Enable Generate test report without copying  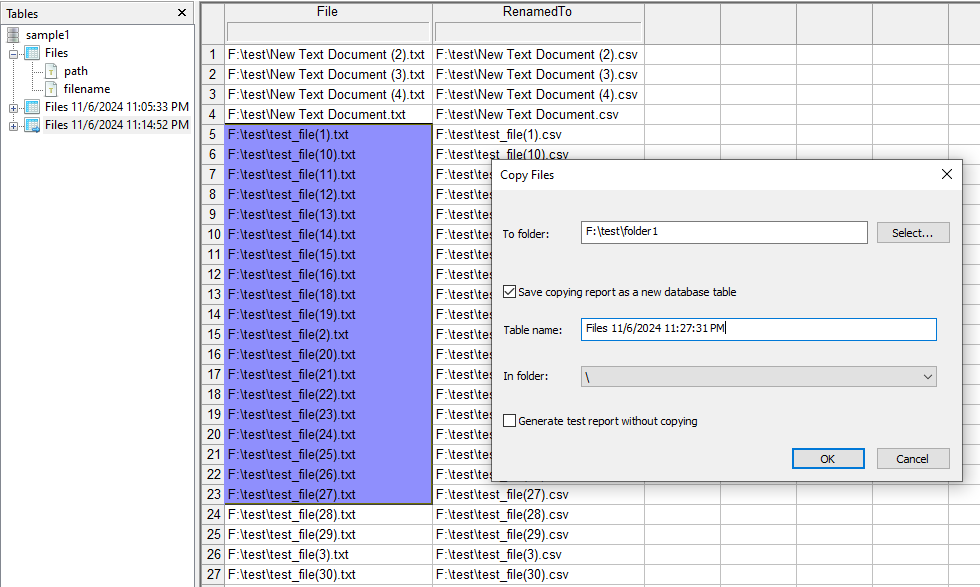[510, 421]
